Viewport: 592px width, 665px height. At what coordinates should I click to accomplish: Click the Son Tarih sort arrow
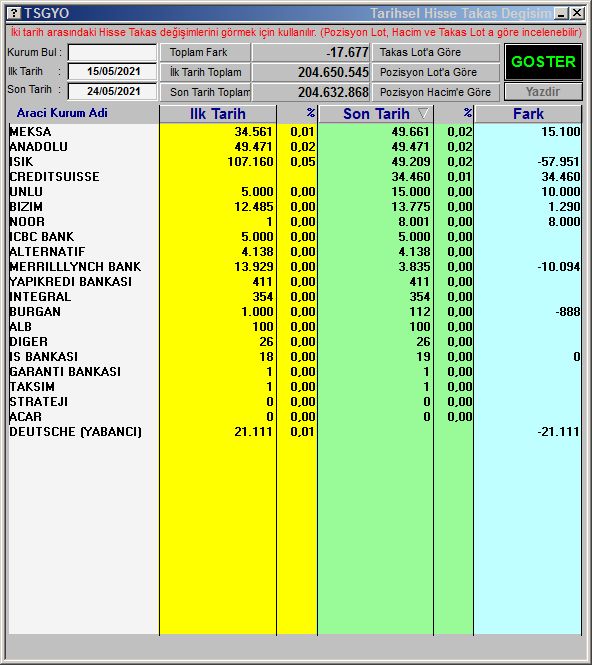pos(423,113)
